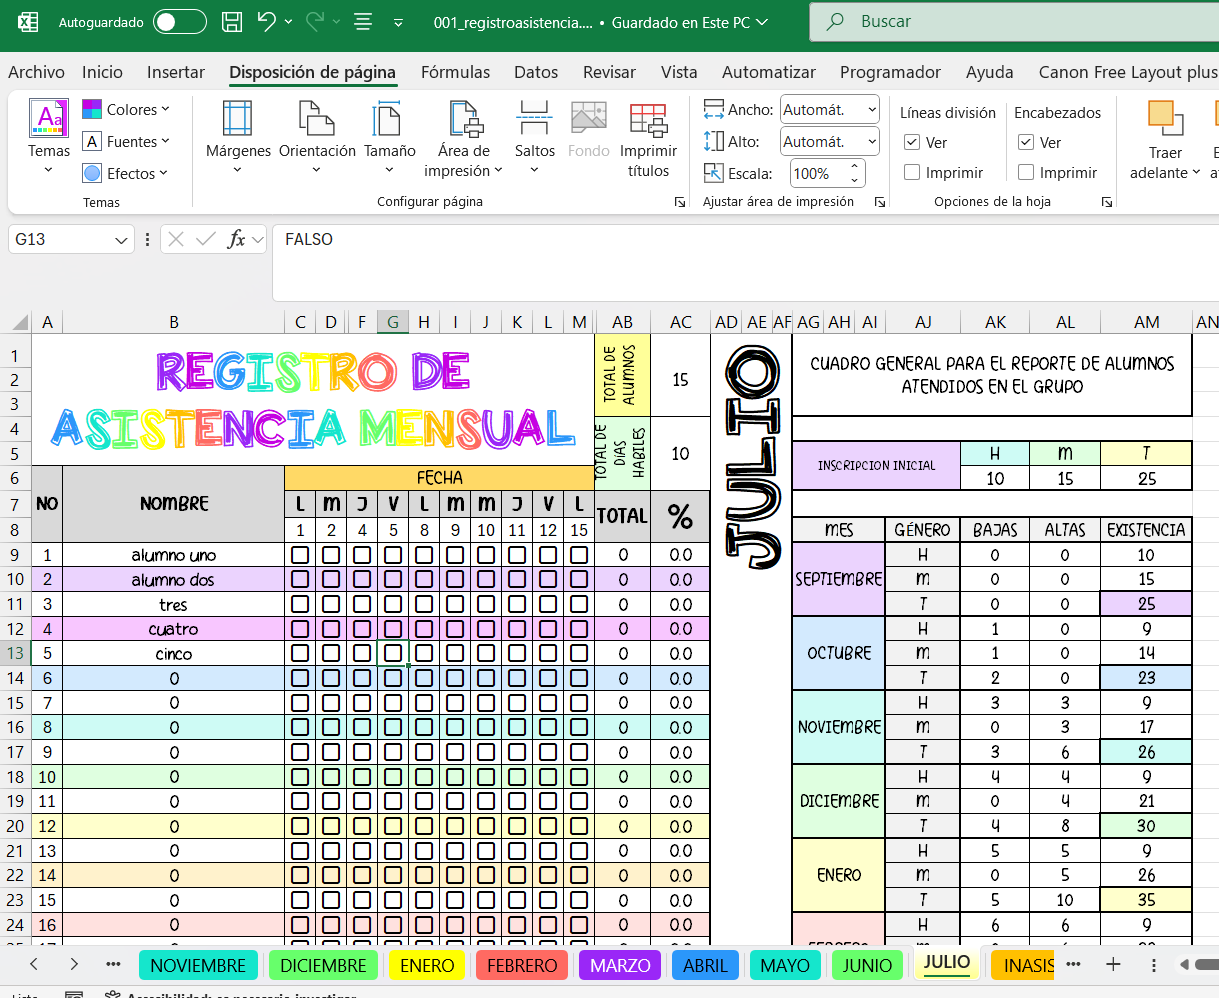Viewport: 1219px width, 998px height.
Task: Open the Fórmulas ribbon tab
Action: point(455,72)
